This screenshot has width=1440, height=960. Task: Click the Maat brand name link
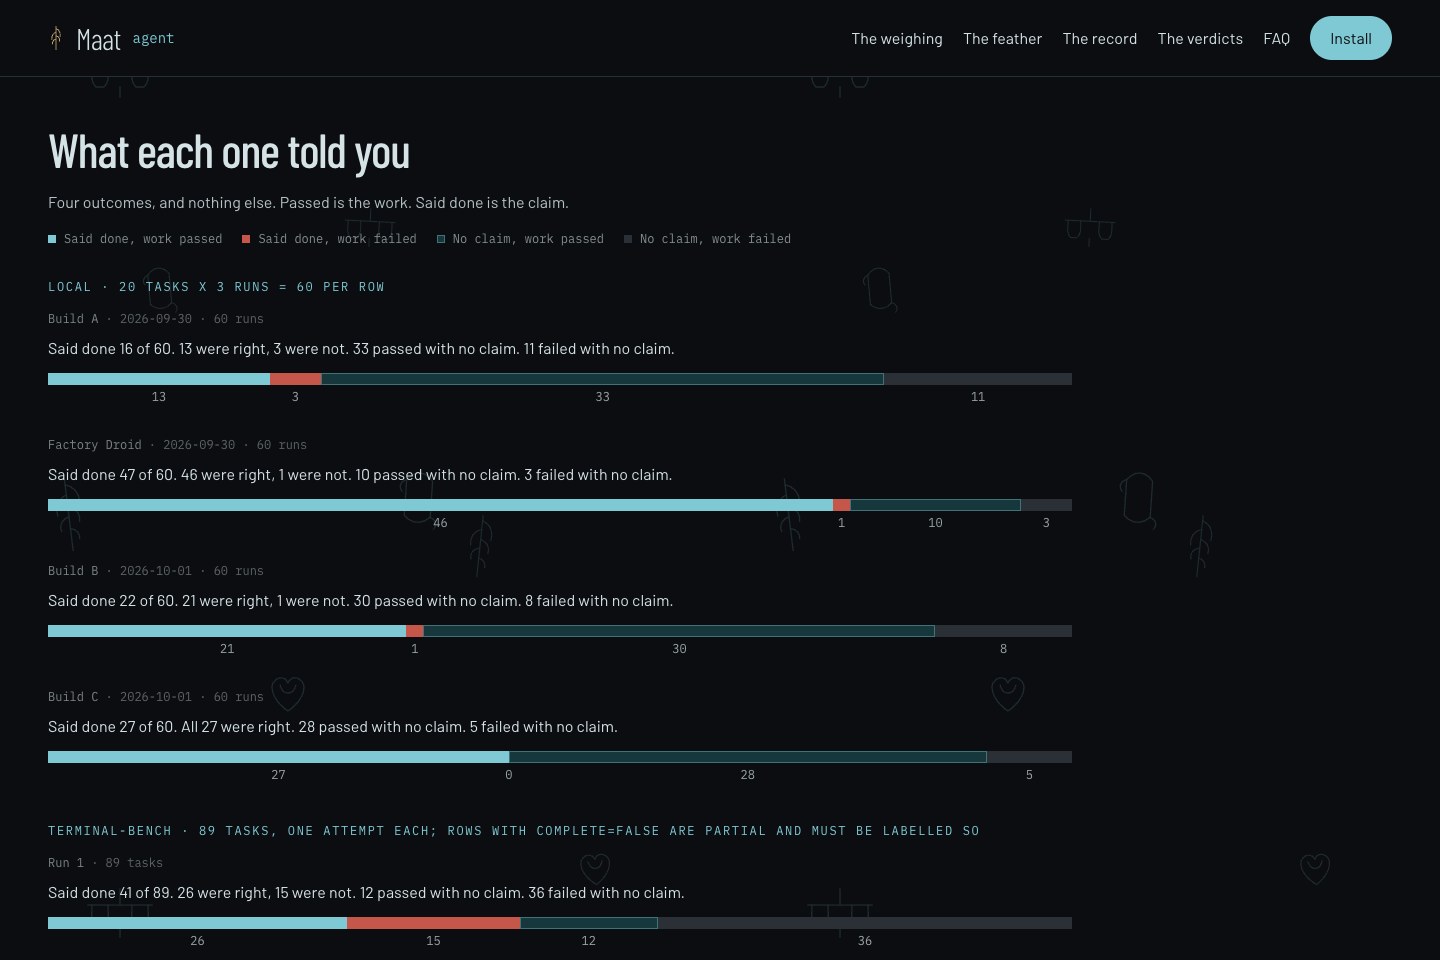pos(99,39)
